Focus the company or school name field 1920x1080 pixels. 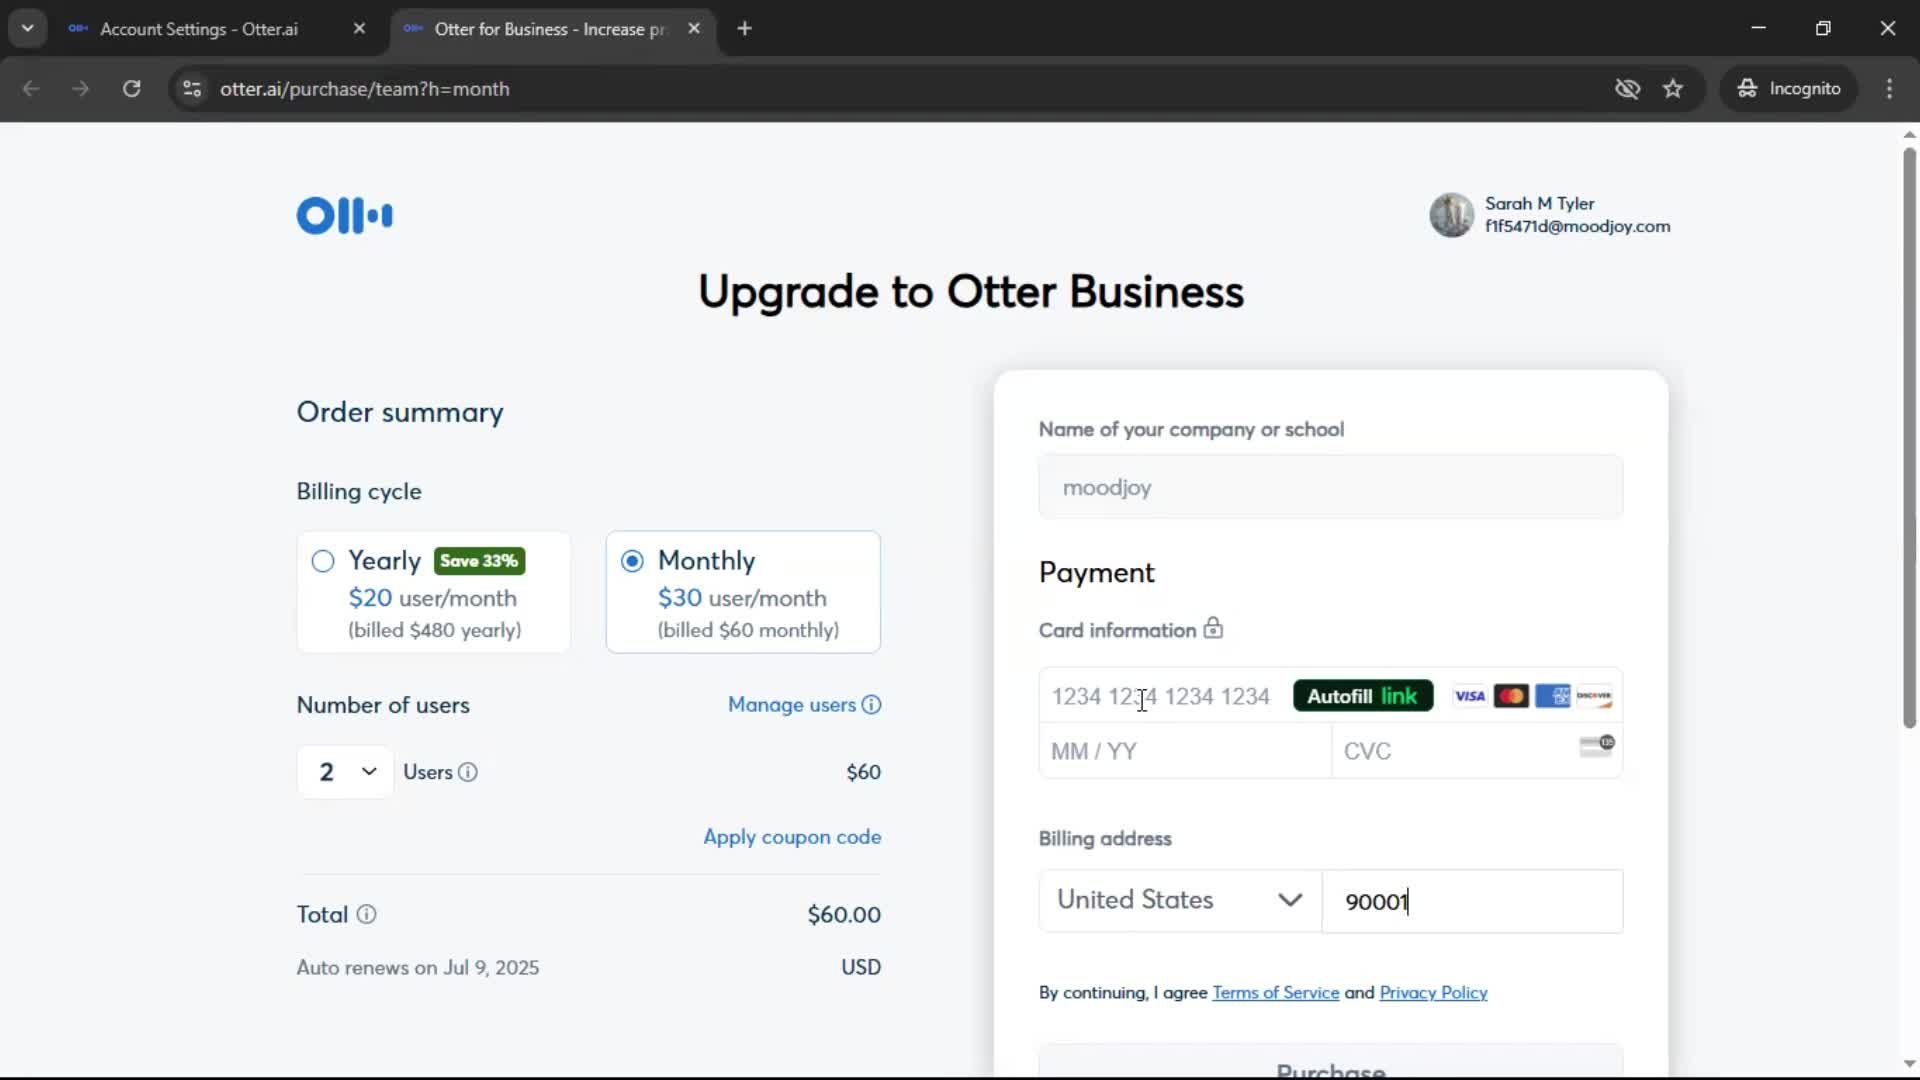coord(1330,487)
